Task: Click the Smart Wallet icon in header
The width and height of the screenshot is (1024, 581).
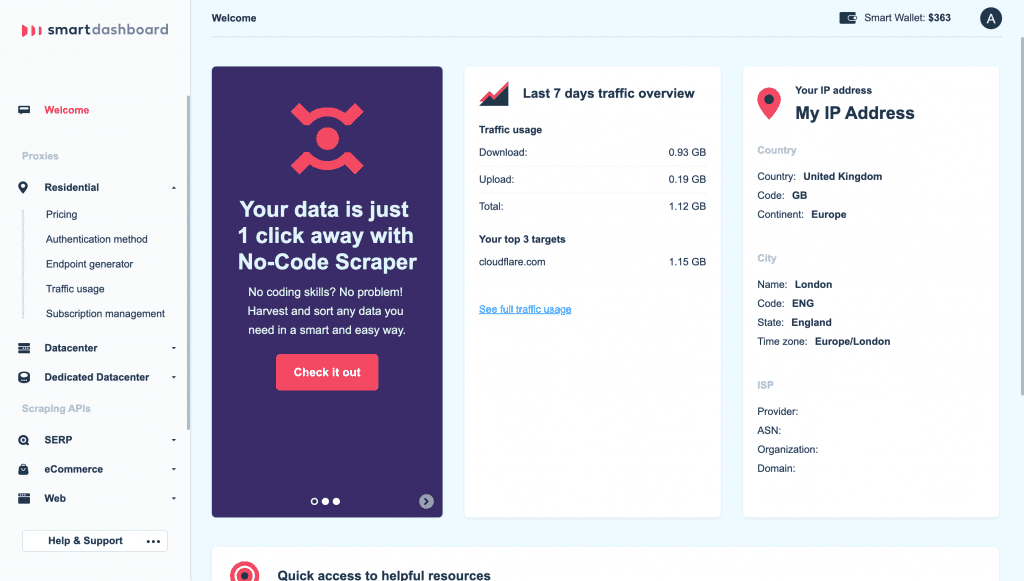Action: point(848,17)
